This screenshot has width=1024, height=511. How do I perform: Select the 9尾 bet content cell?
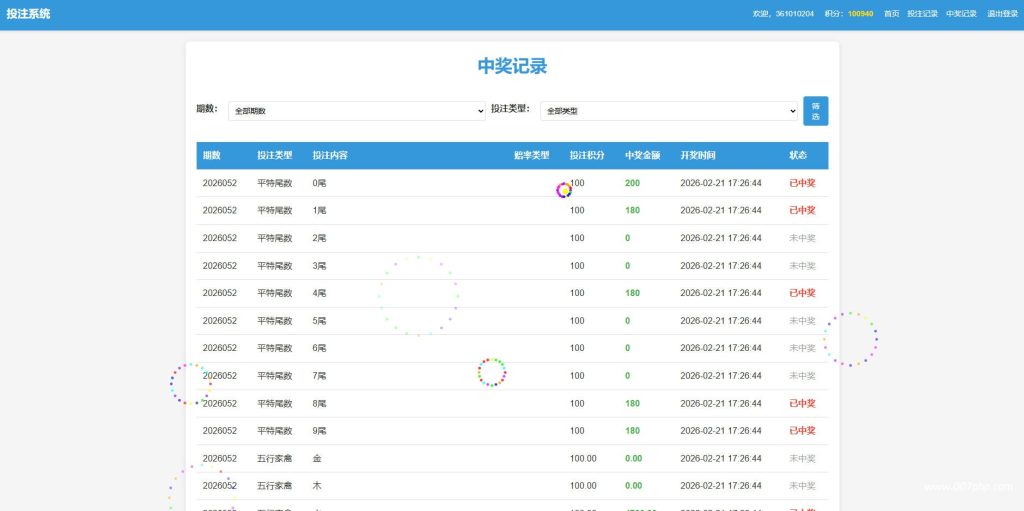coord(319,431)
